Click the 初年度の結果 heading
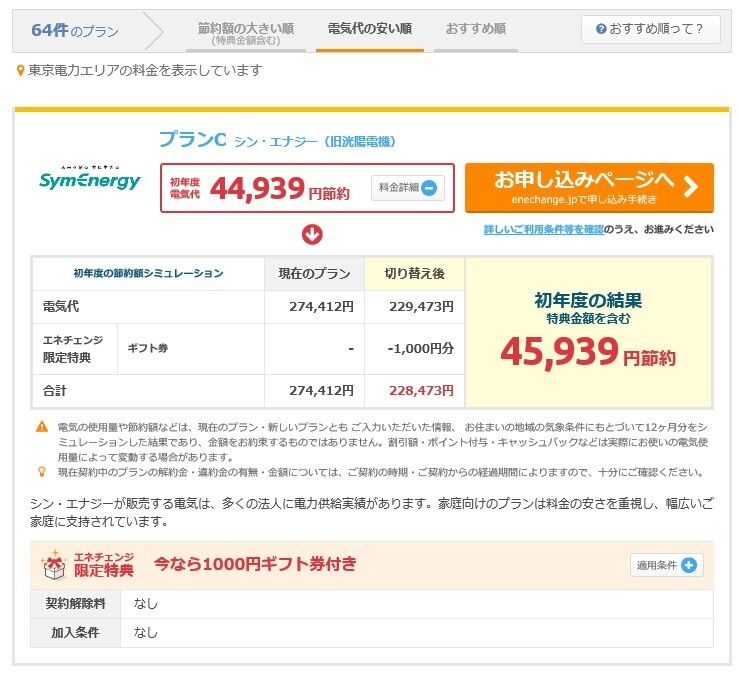Screen dimensions: 739x674 pos(588,300)
